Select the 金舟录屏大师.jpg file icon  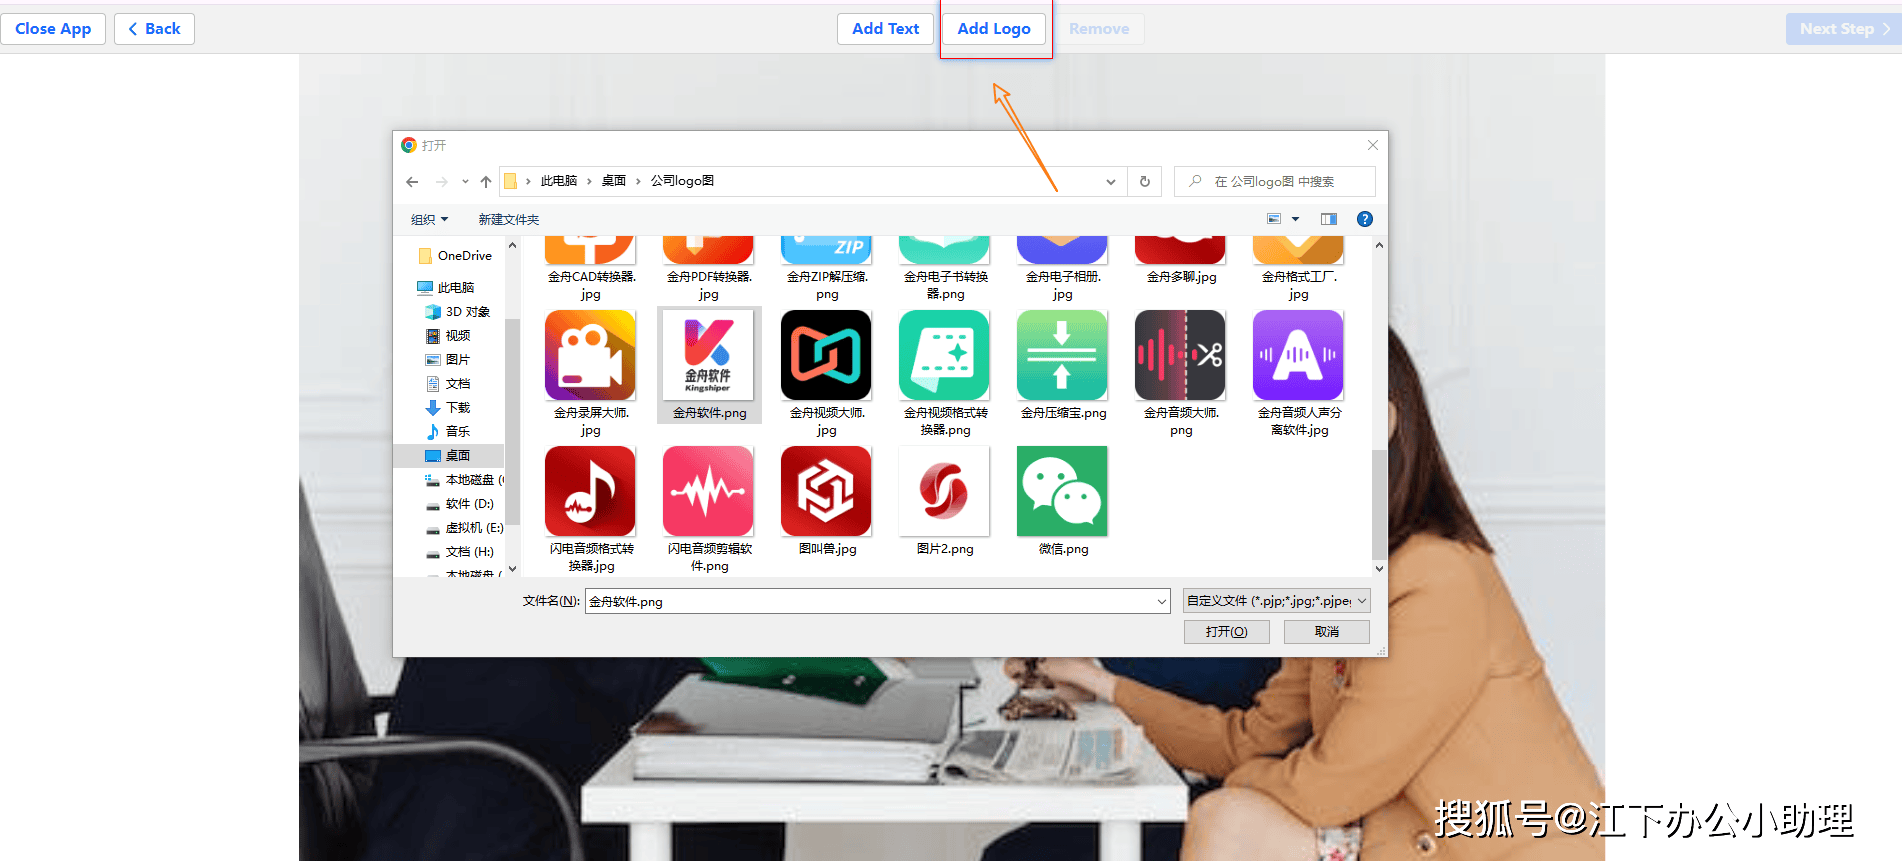coord(590,355)
